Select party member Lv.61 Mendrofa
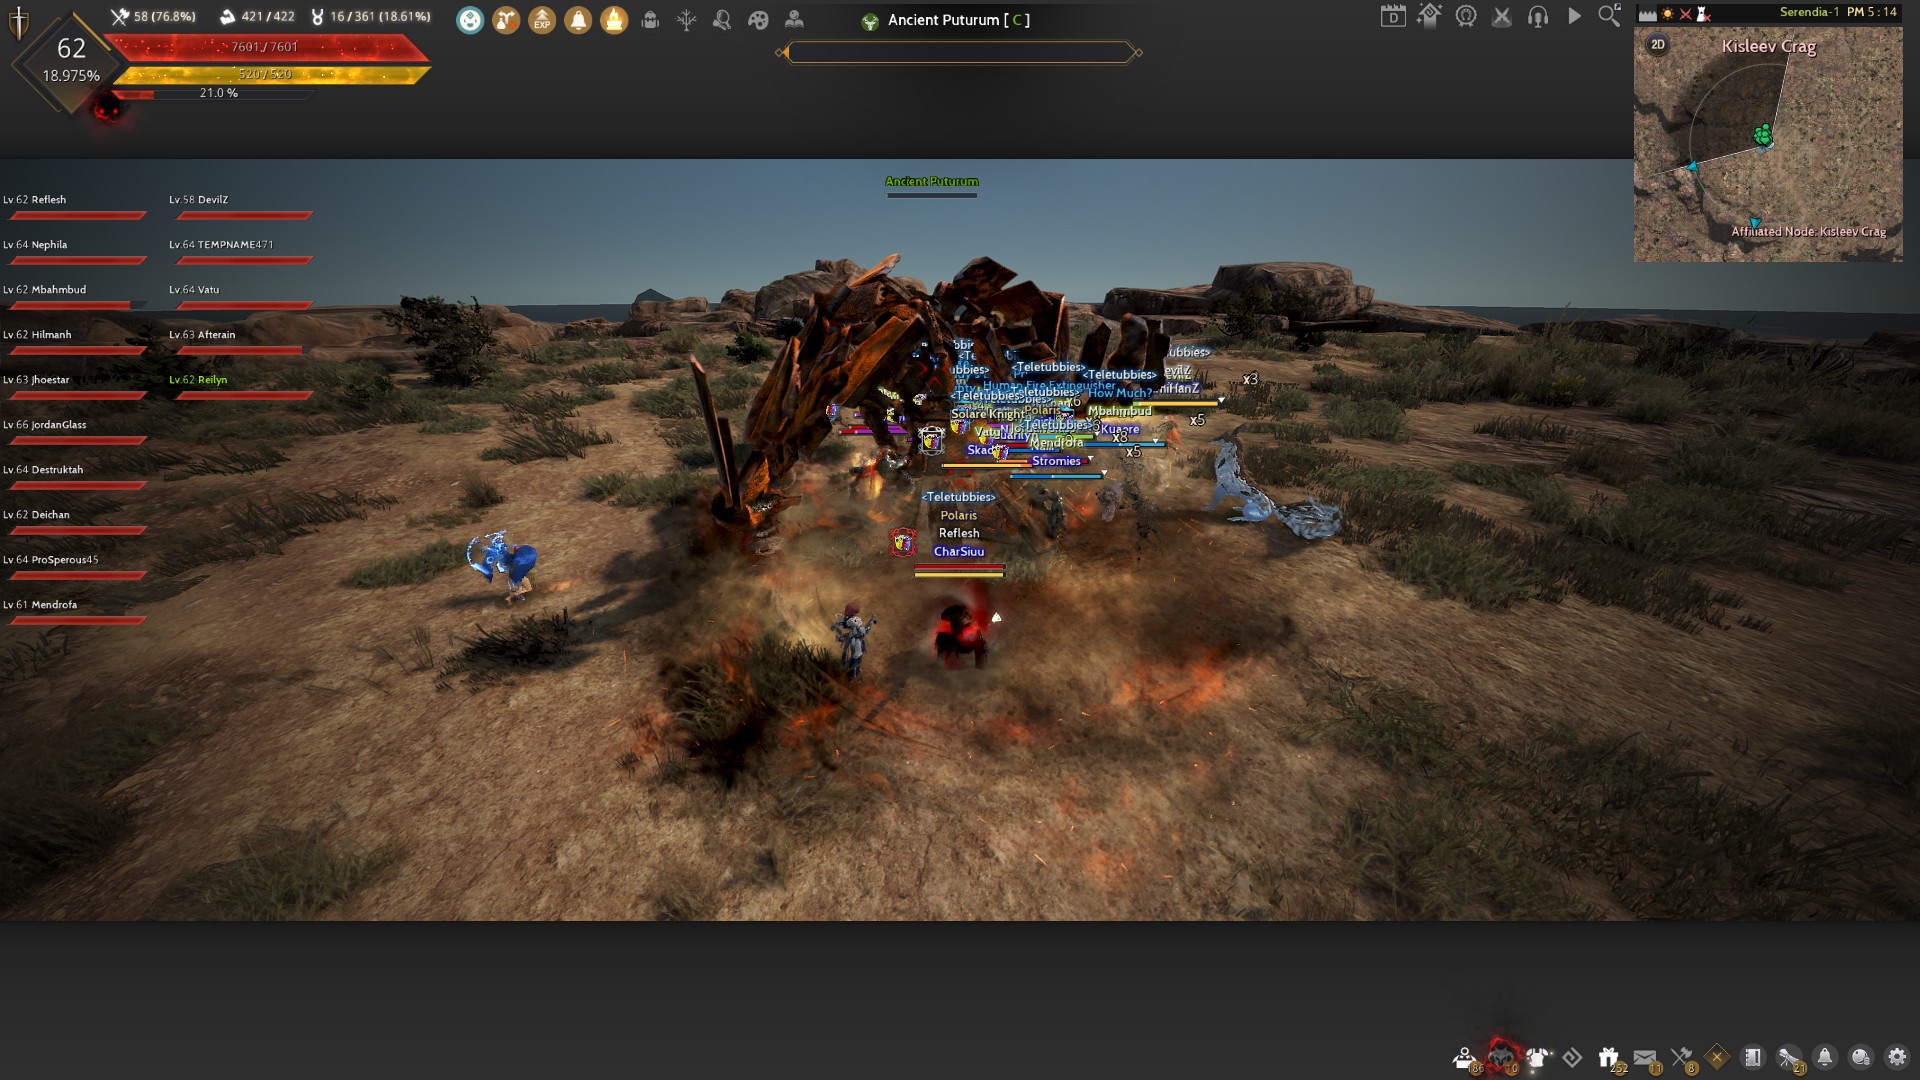1920x1080 pixels. click(75, 611)
